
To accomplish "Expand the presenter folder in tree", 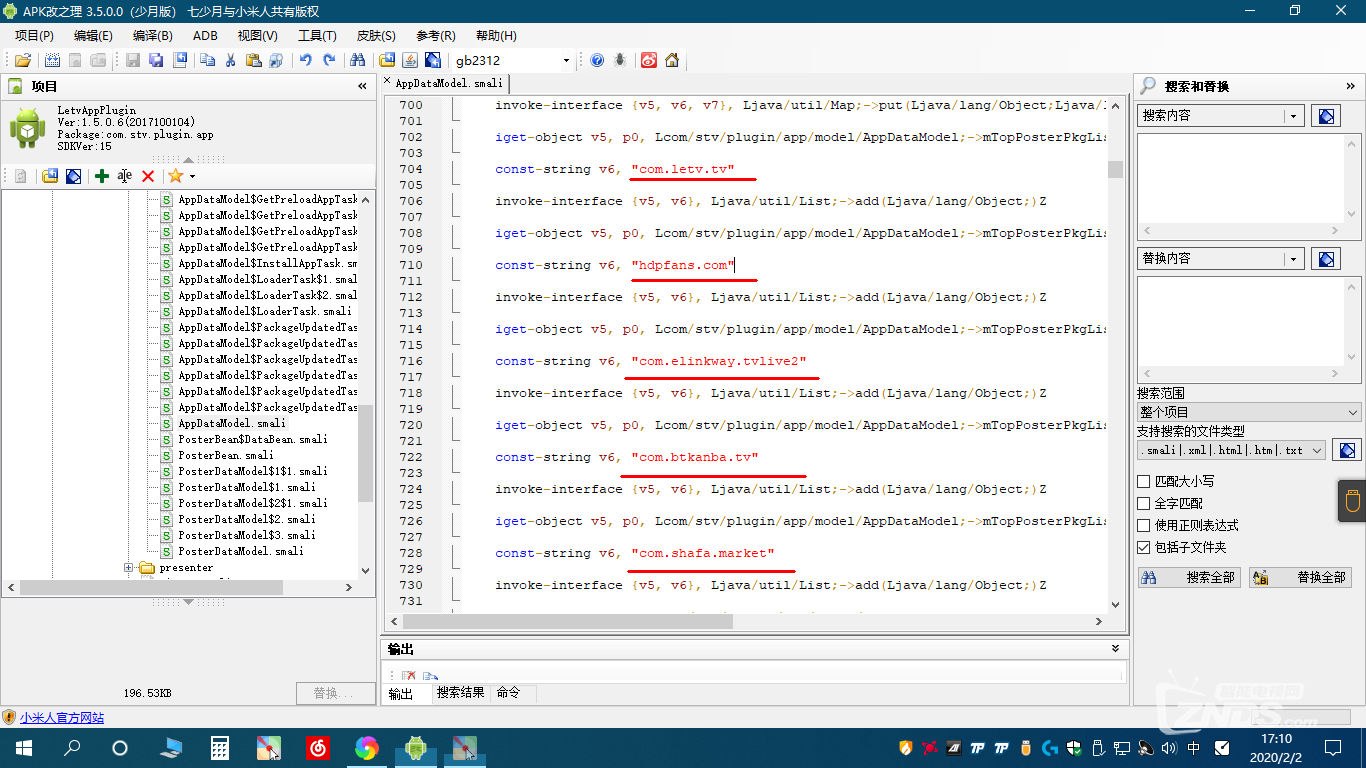I will click(x=129, y=567).
